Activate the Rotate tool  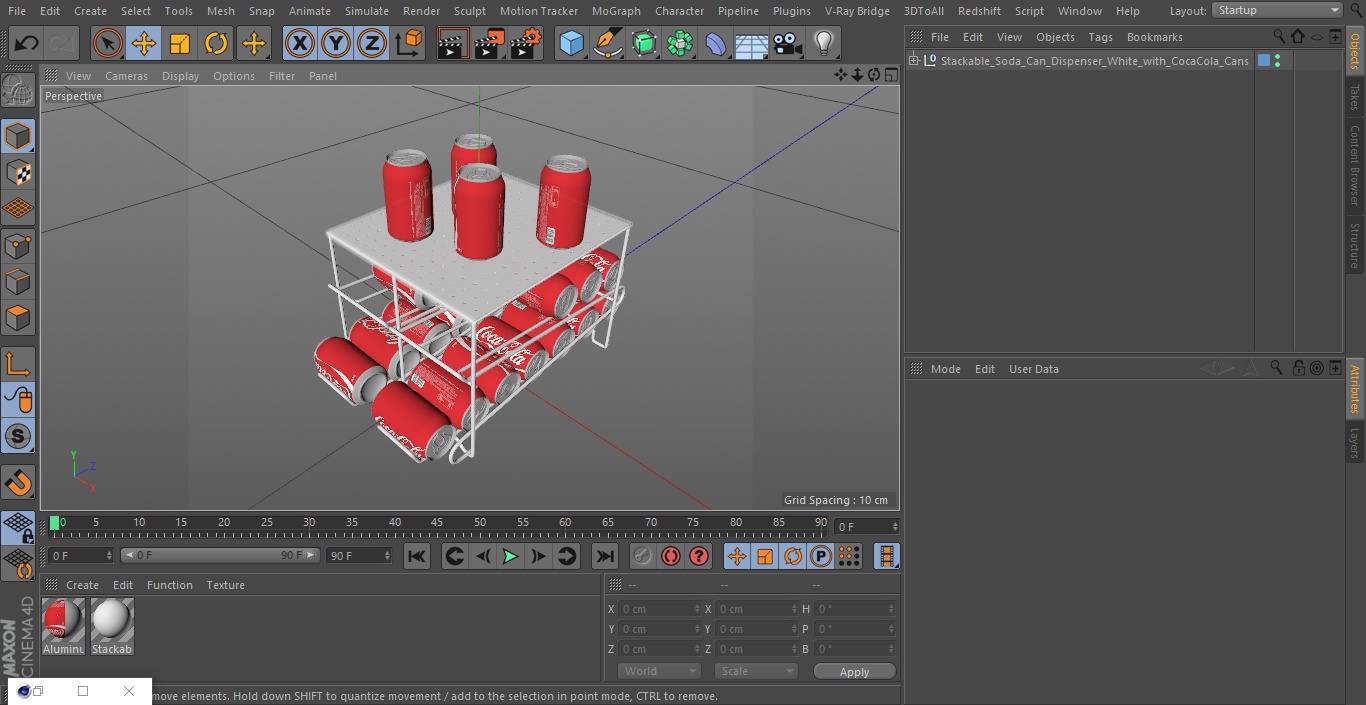216,43
